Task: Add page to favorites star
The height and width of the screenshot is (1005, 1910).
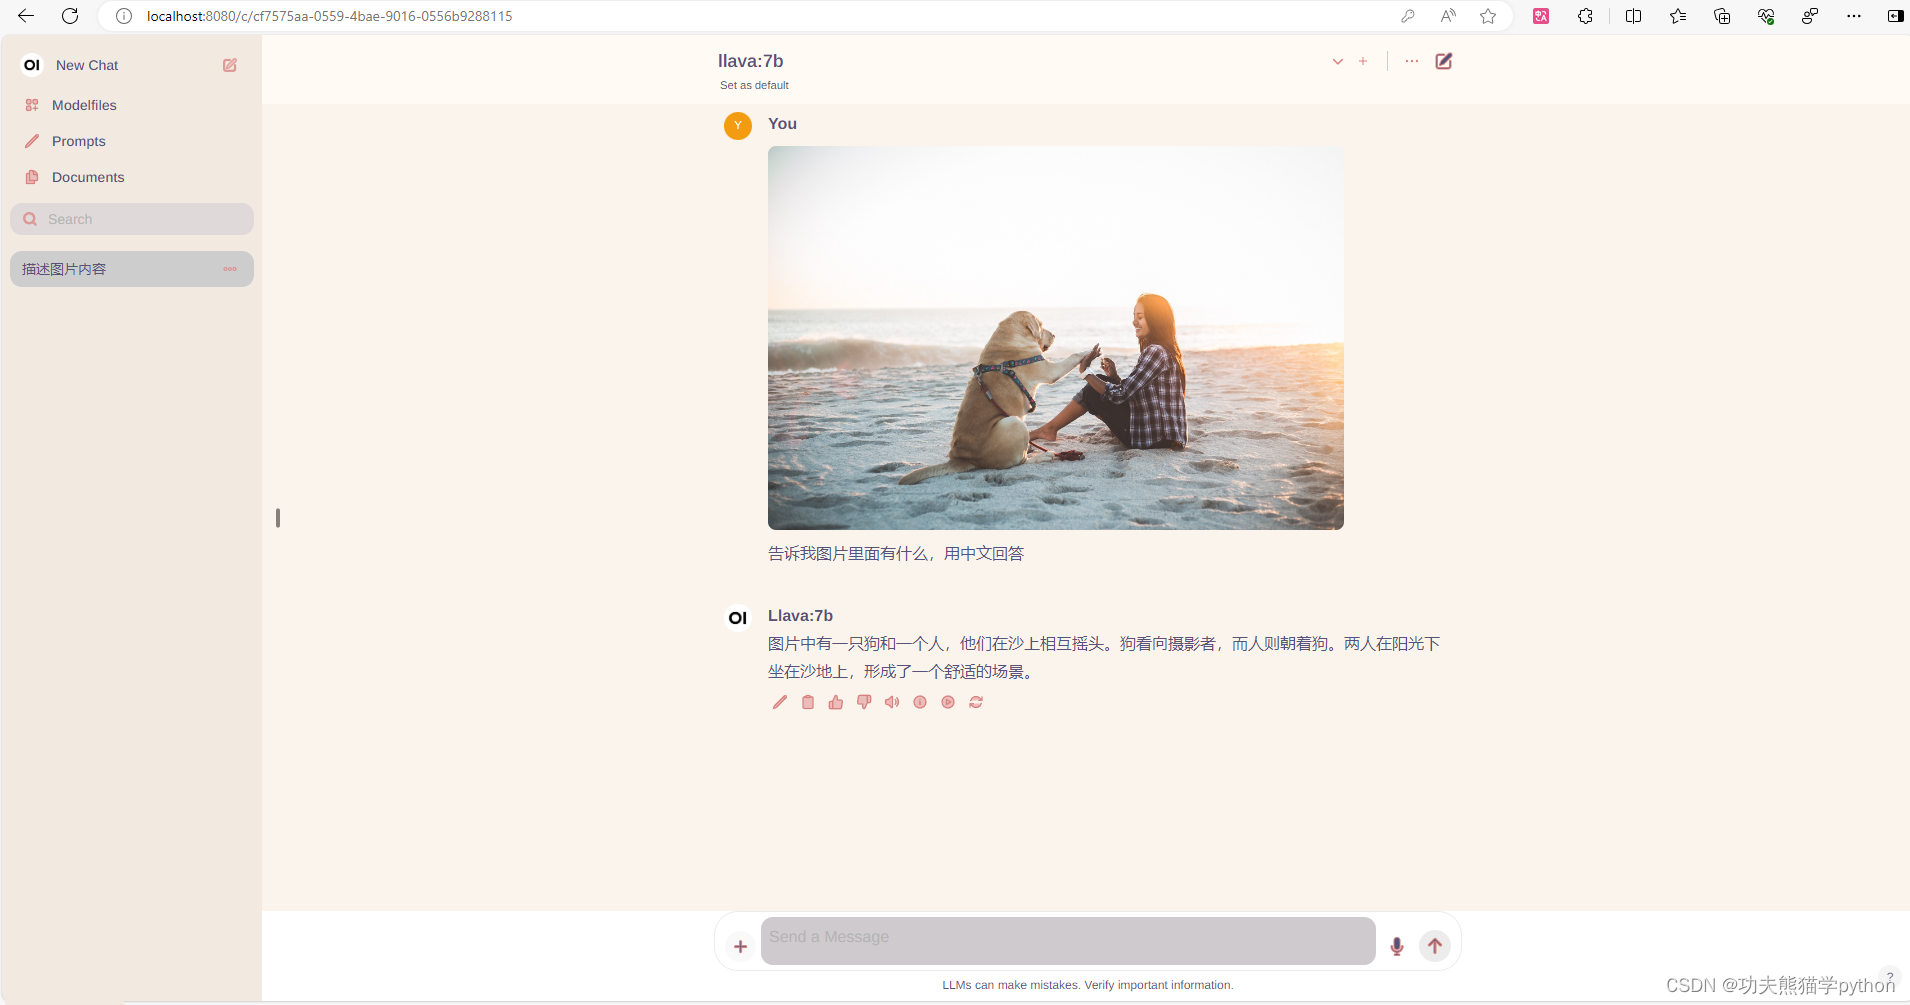Action: pyautogui.click(x=1488, y=16)
